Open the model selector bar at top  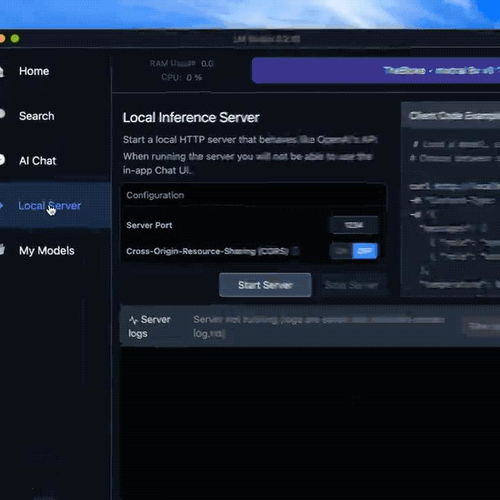[x=376, y=70]
